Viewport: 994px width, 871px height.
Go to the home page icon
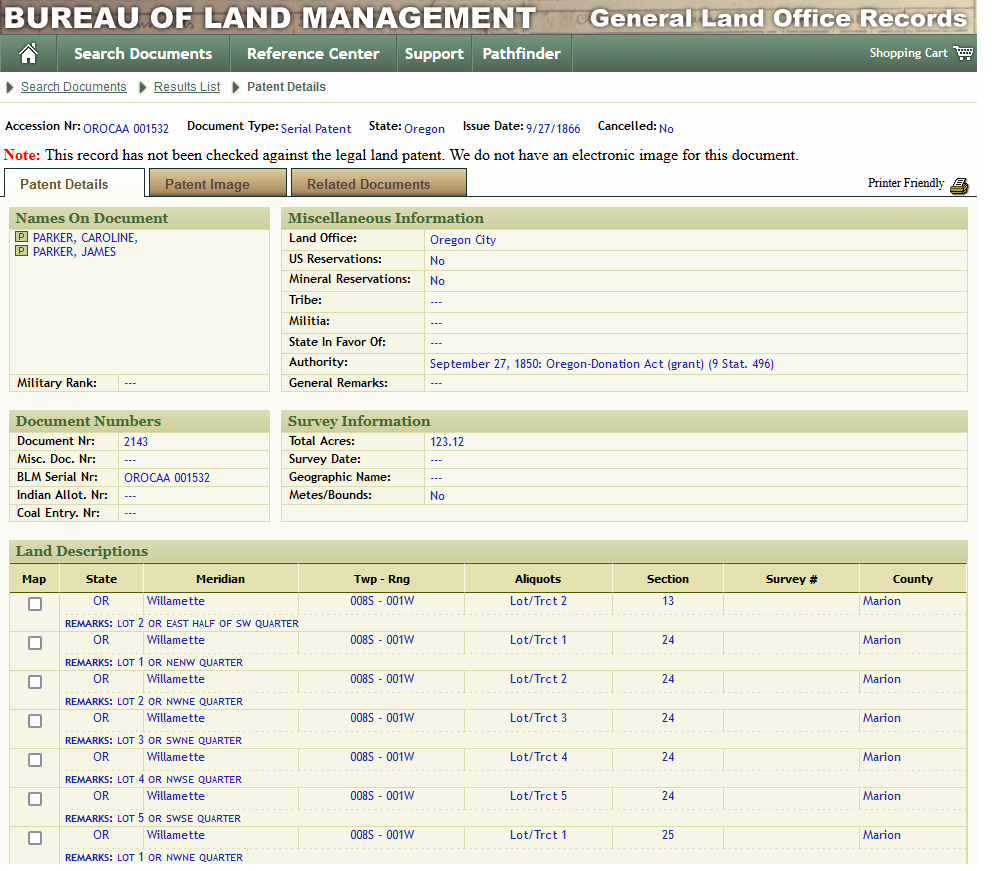29,54
